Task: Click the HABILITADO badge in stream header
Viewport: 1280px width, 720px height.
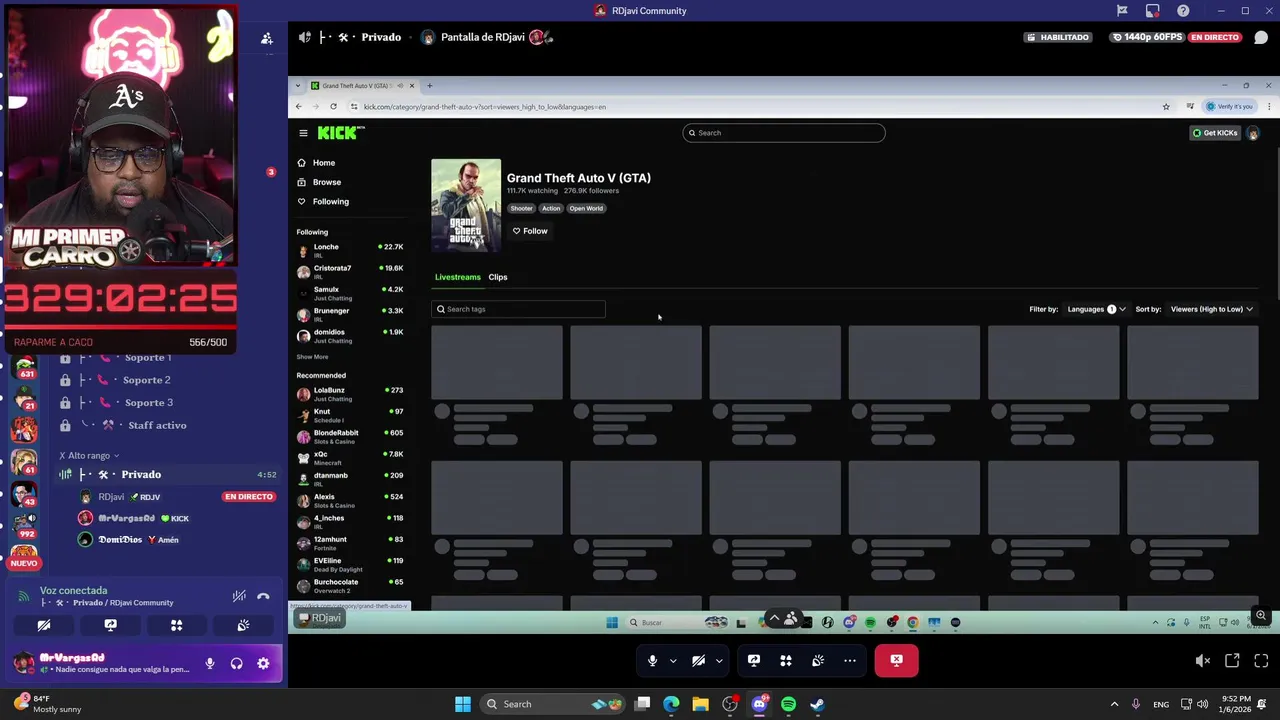Action: [x=1058, y=37]
